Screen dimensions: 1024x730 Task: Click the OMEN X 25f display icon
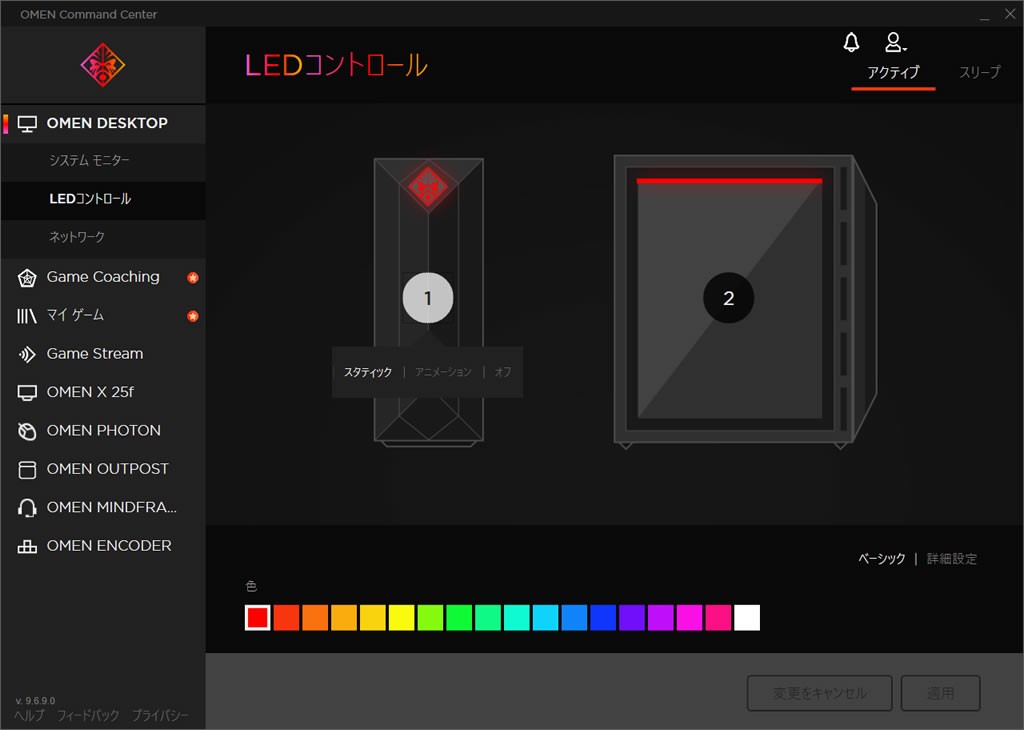coord(27,392)
